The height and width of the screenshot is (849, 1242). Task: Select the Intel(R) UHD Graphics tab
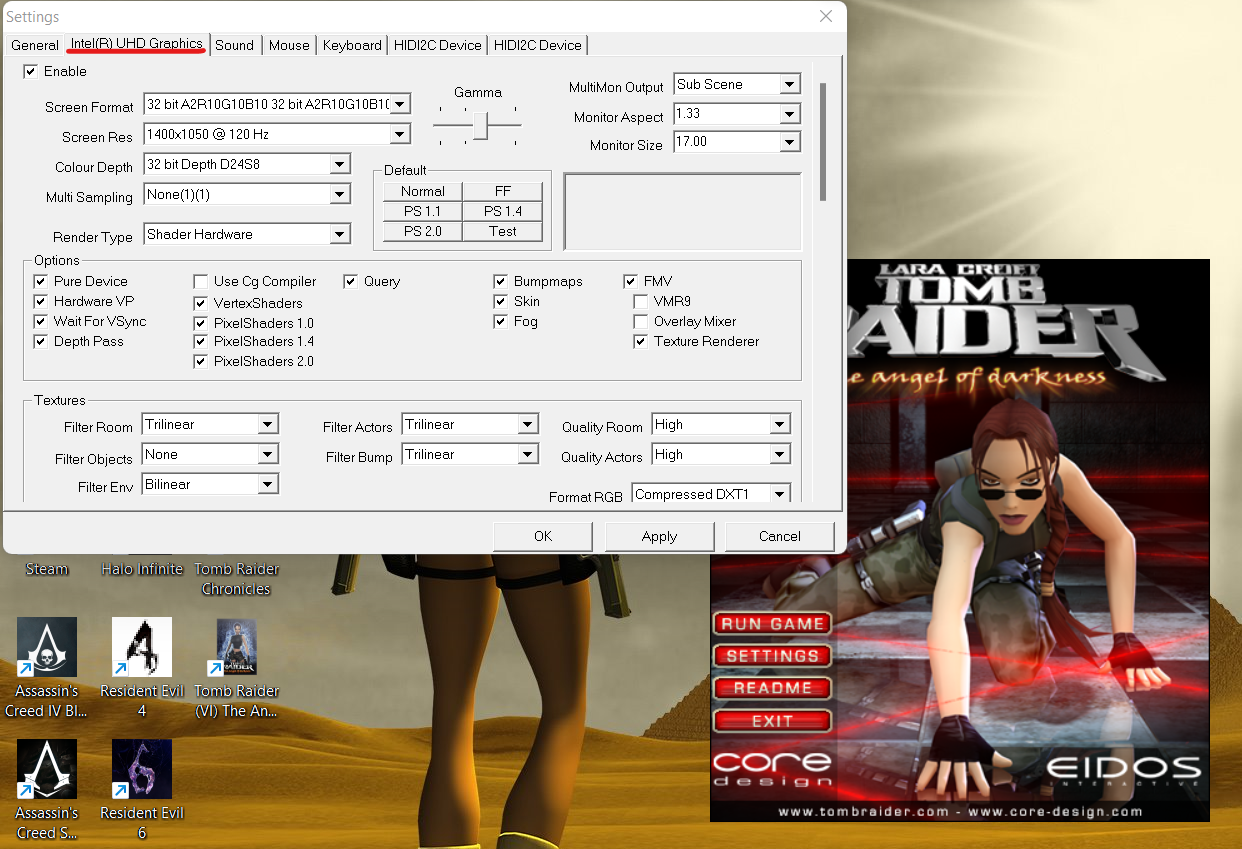coord(137,44)
